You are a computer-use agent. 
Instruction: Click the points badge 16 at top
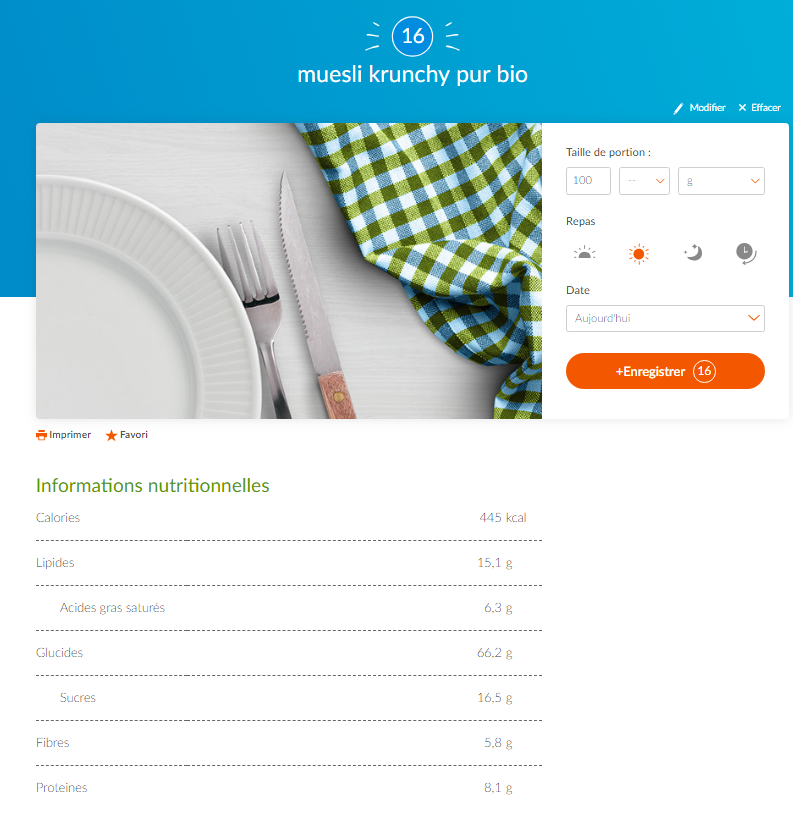point(413,36)
